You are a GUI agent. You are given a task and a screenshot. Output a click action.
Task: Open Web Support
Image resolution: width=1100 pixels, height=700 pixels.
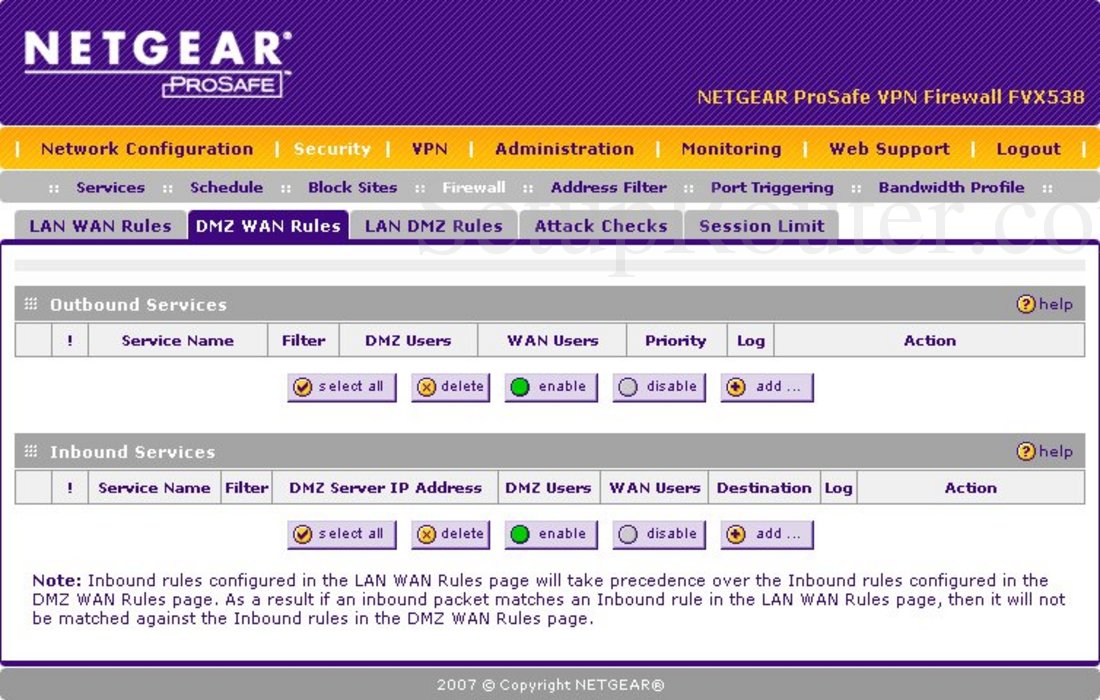click(888, 148)
